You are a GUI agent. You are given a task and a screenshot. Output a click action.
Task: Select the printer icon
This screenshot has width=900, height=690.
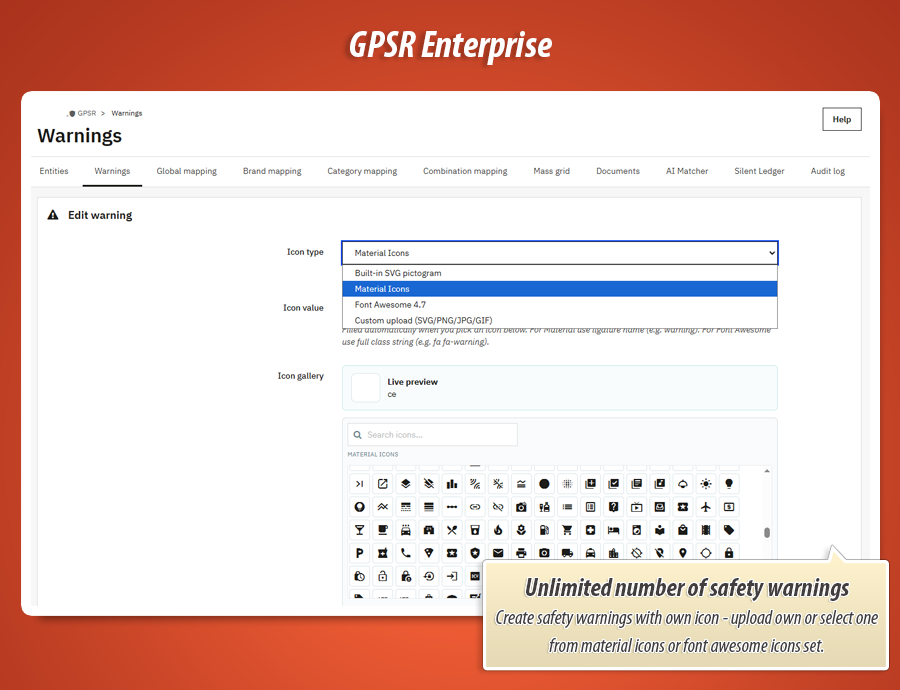521,553
